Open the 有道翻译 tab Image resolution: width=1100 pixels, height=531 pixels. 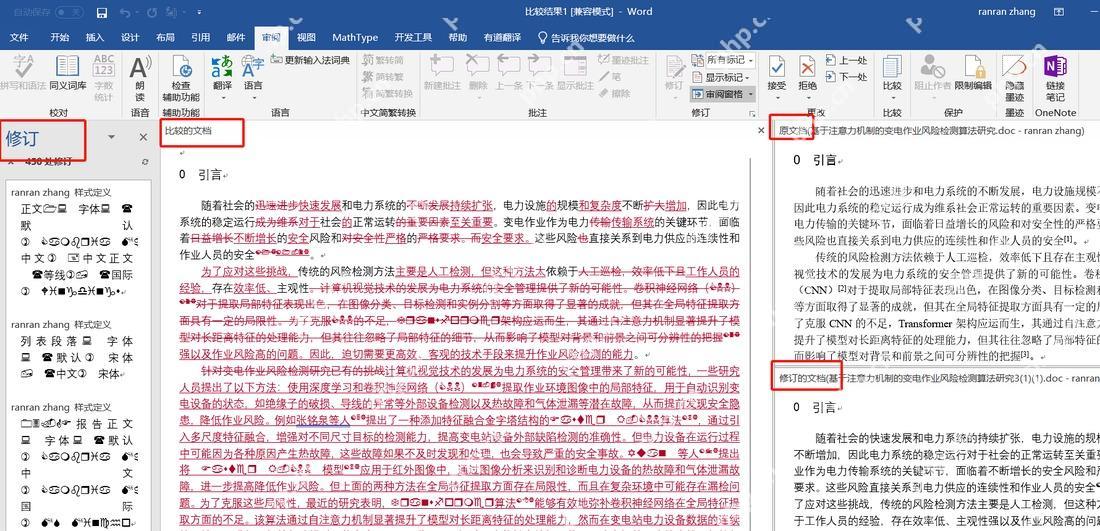[x=502, y=38]
